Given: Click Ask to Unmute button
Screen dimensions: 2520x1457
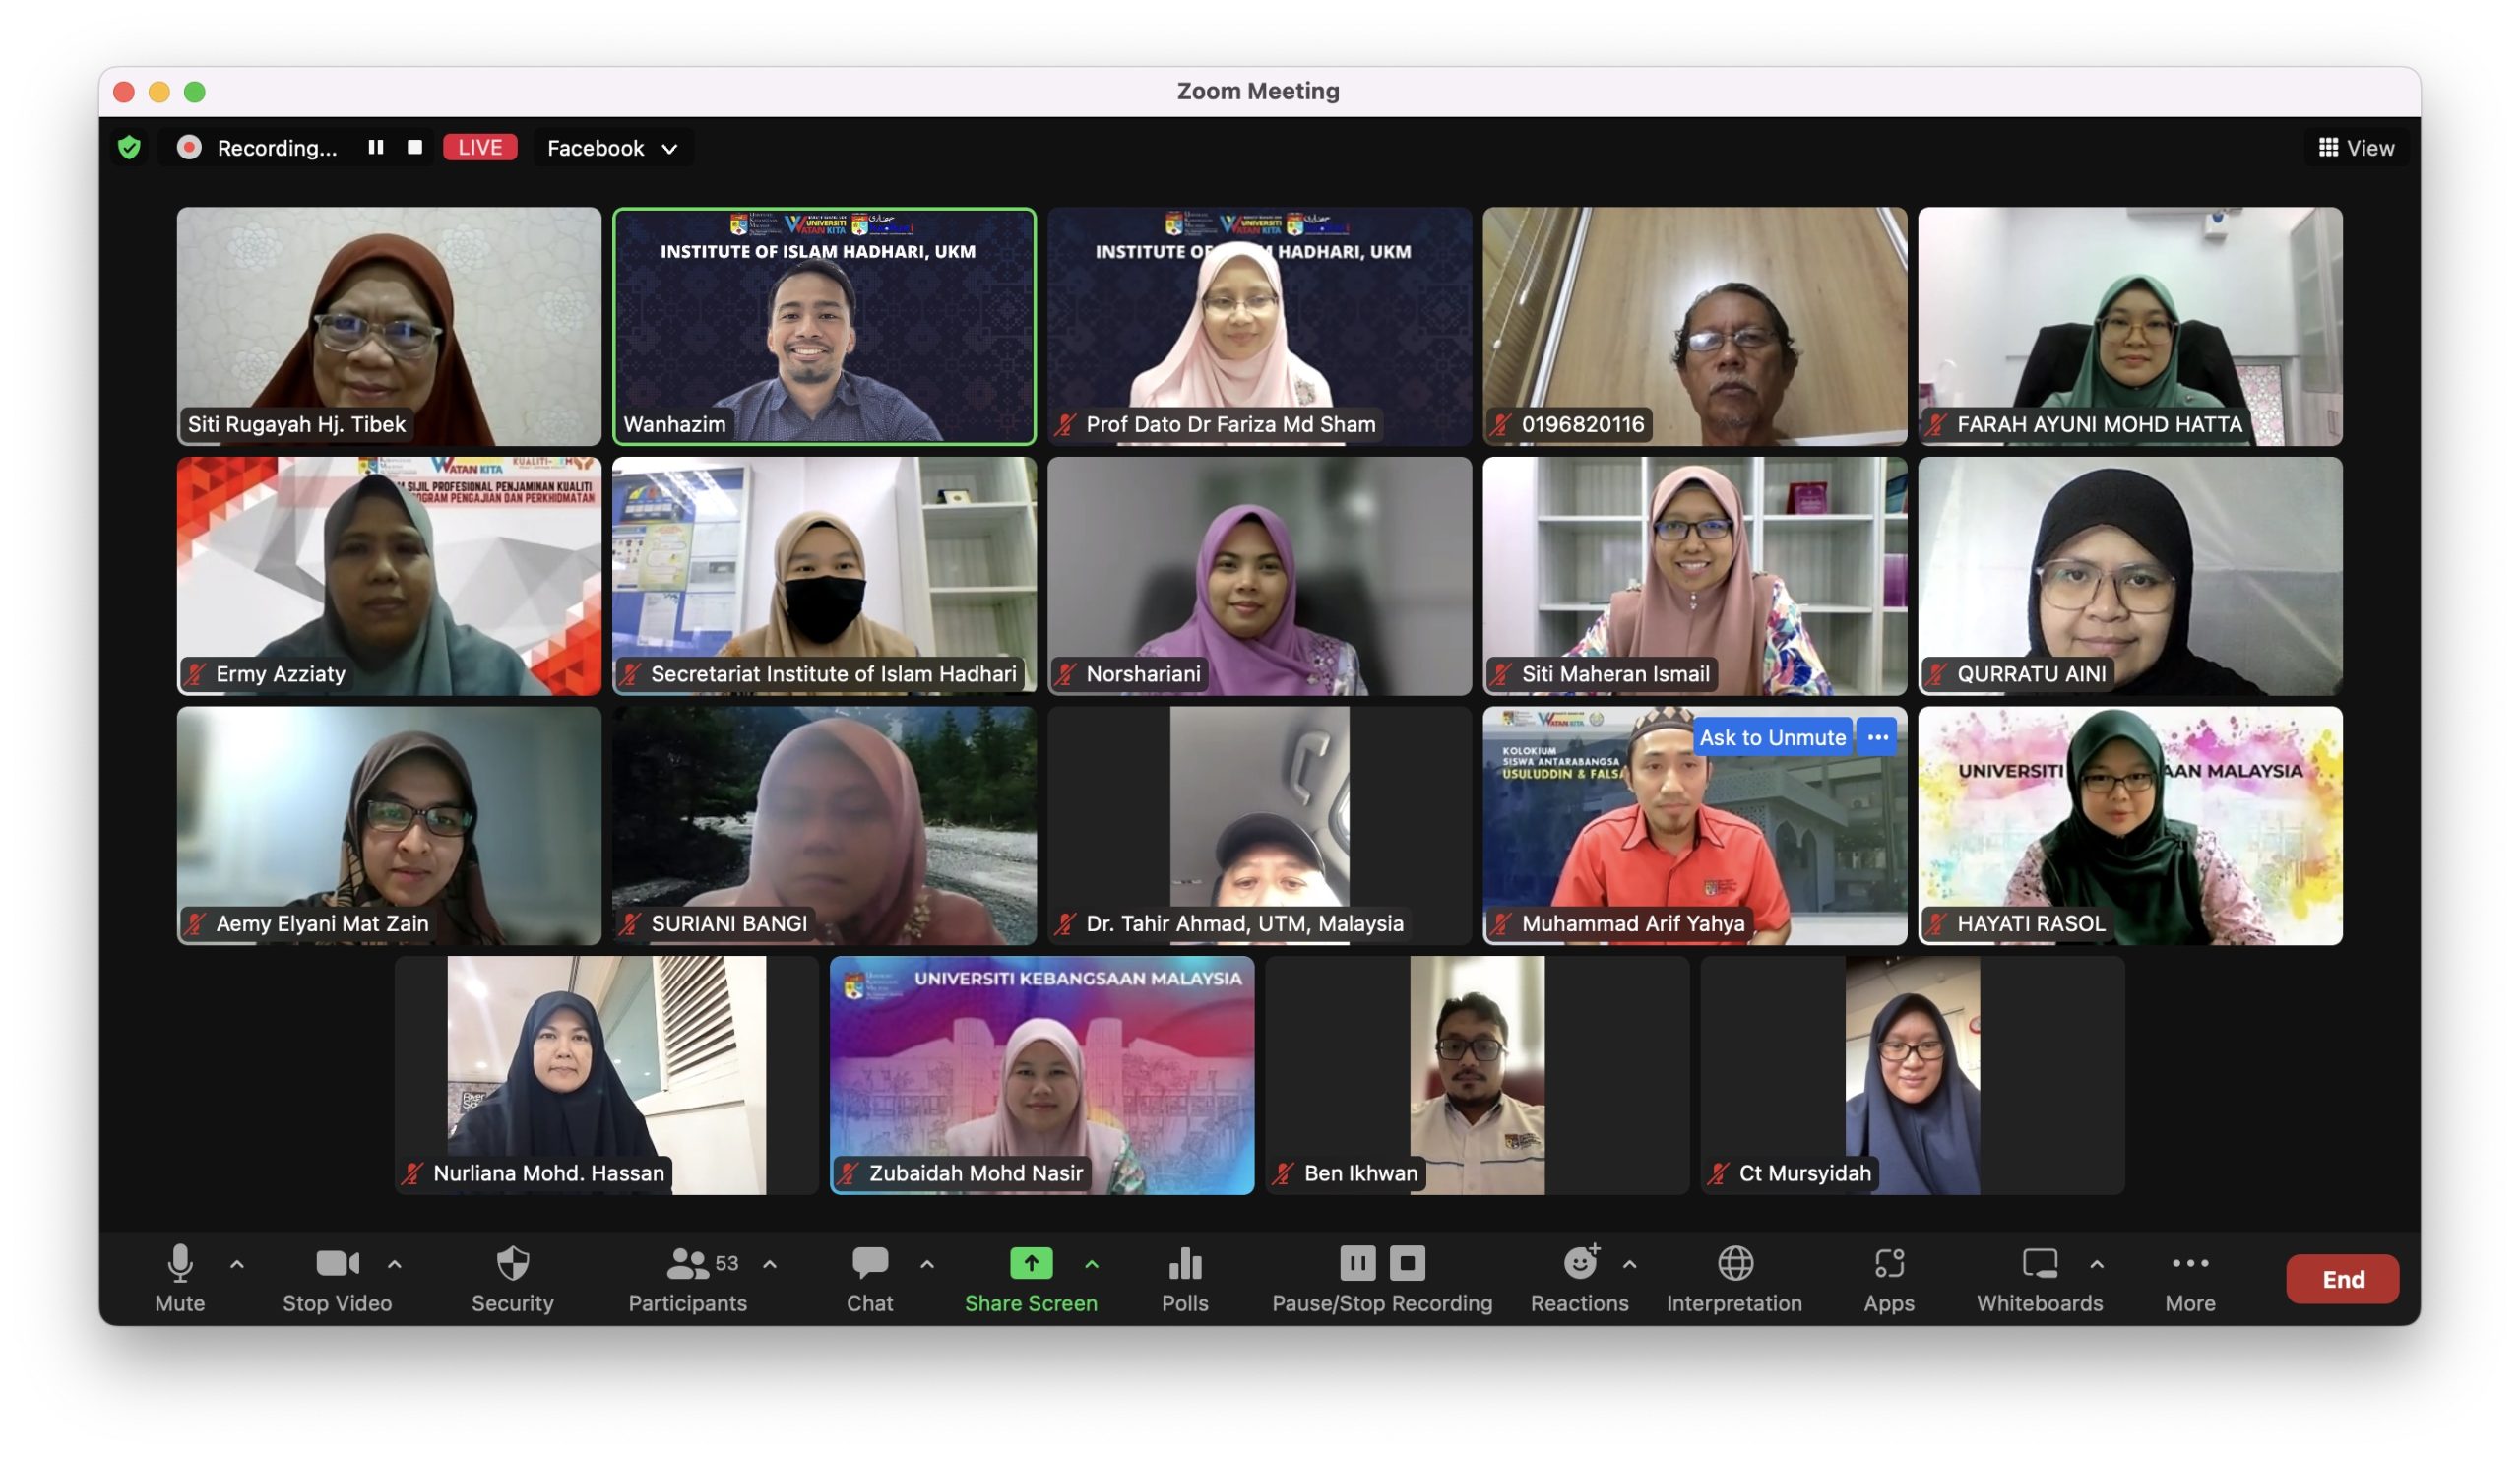Looking at the screenshot, I should [x=1772, y=738].
